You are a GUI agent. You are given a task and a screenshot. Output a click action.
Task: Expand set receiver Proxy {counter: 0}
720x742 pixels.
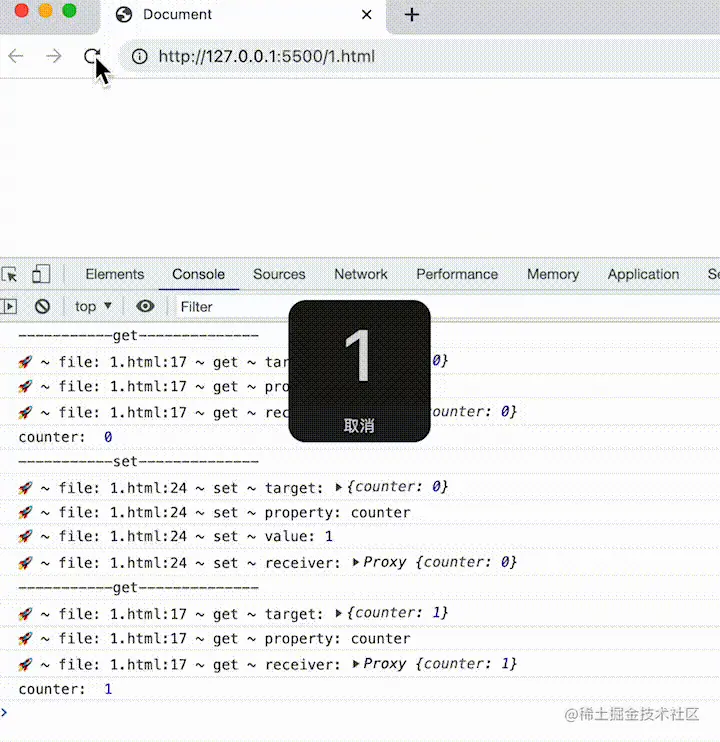pyautogui.click(x=356, y=562)
